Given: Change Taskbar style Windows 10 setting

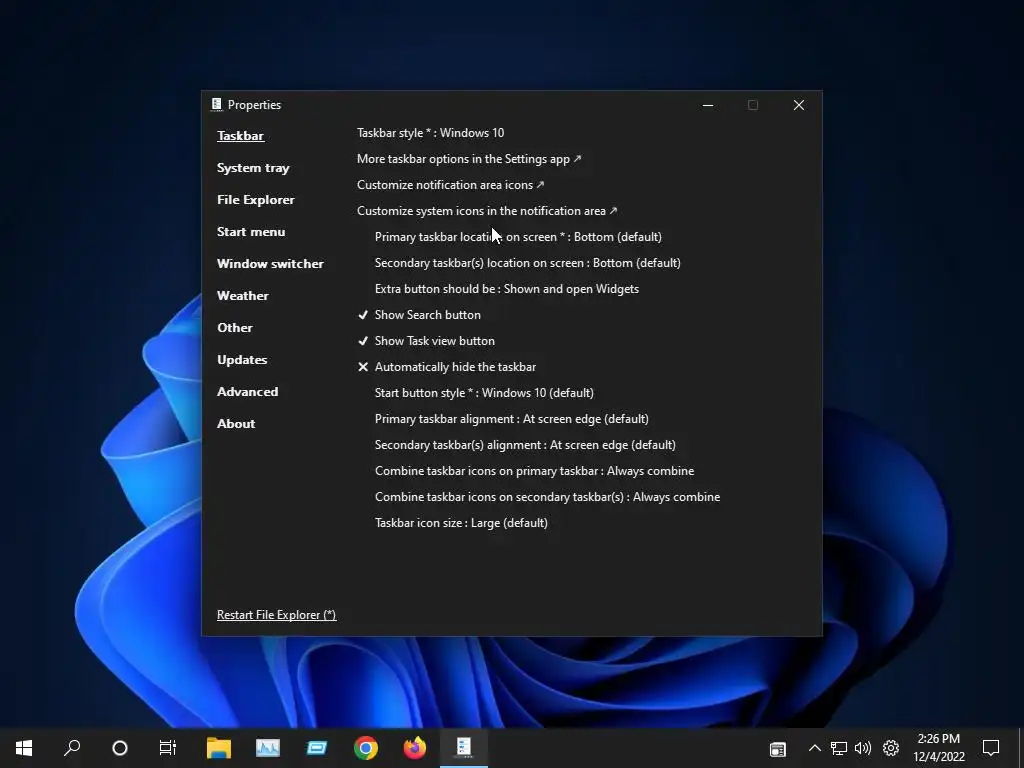Looking at the screenshot, I should pos(430,133).
